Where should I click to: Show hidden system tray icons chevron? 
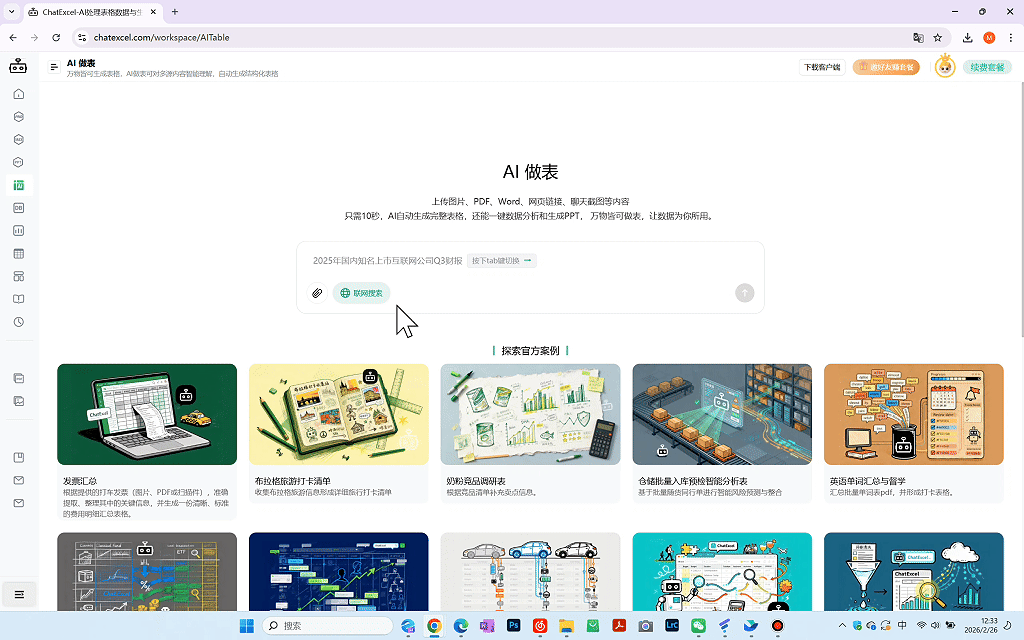[x=842, y=626]
